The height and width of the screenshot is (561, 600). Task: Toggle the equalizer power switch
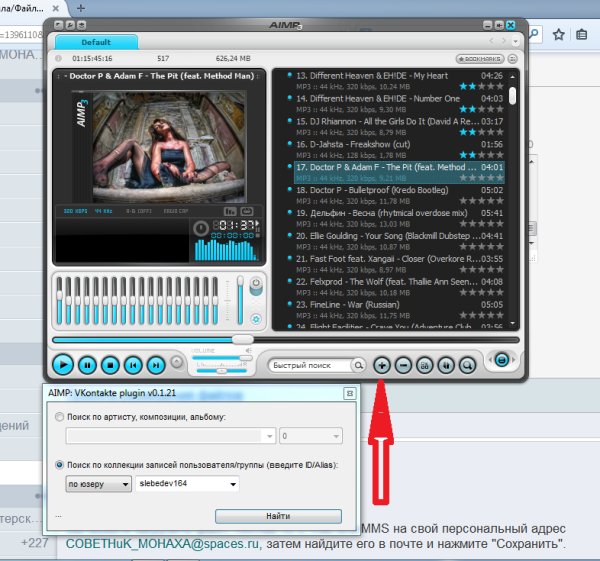(256, 285)
